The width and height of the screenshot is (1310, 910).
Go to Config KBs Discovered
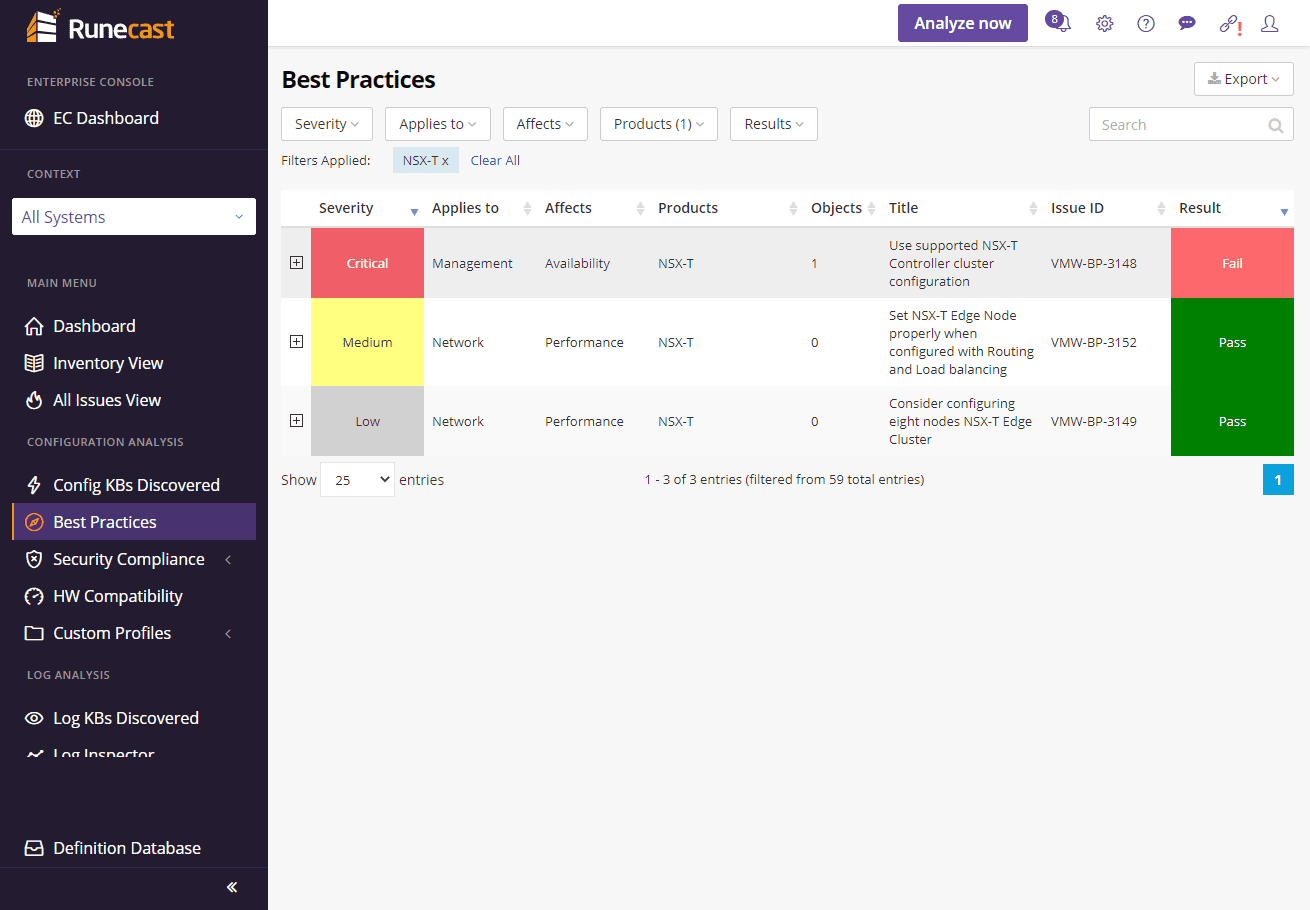(136, 485)
